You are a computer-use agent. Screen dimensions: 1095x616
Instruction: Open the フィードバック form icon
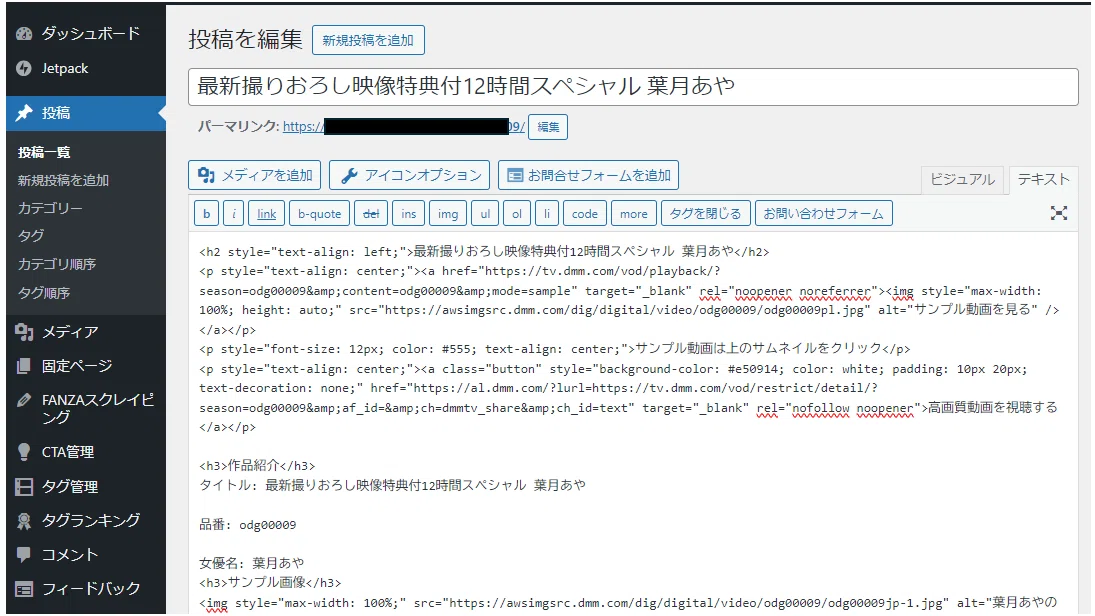click(24, 589)
